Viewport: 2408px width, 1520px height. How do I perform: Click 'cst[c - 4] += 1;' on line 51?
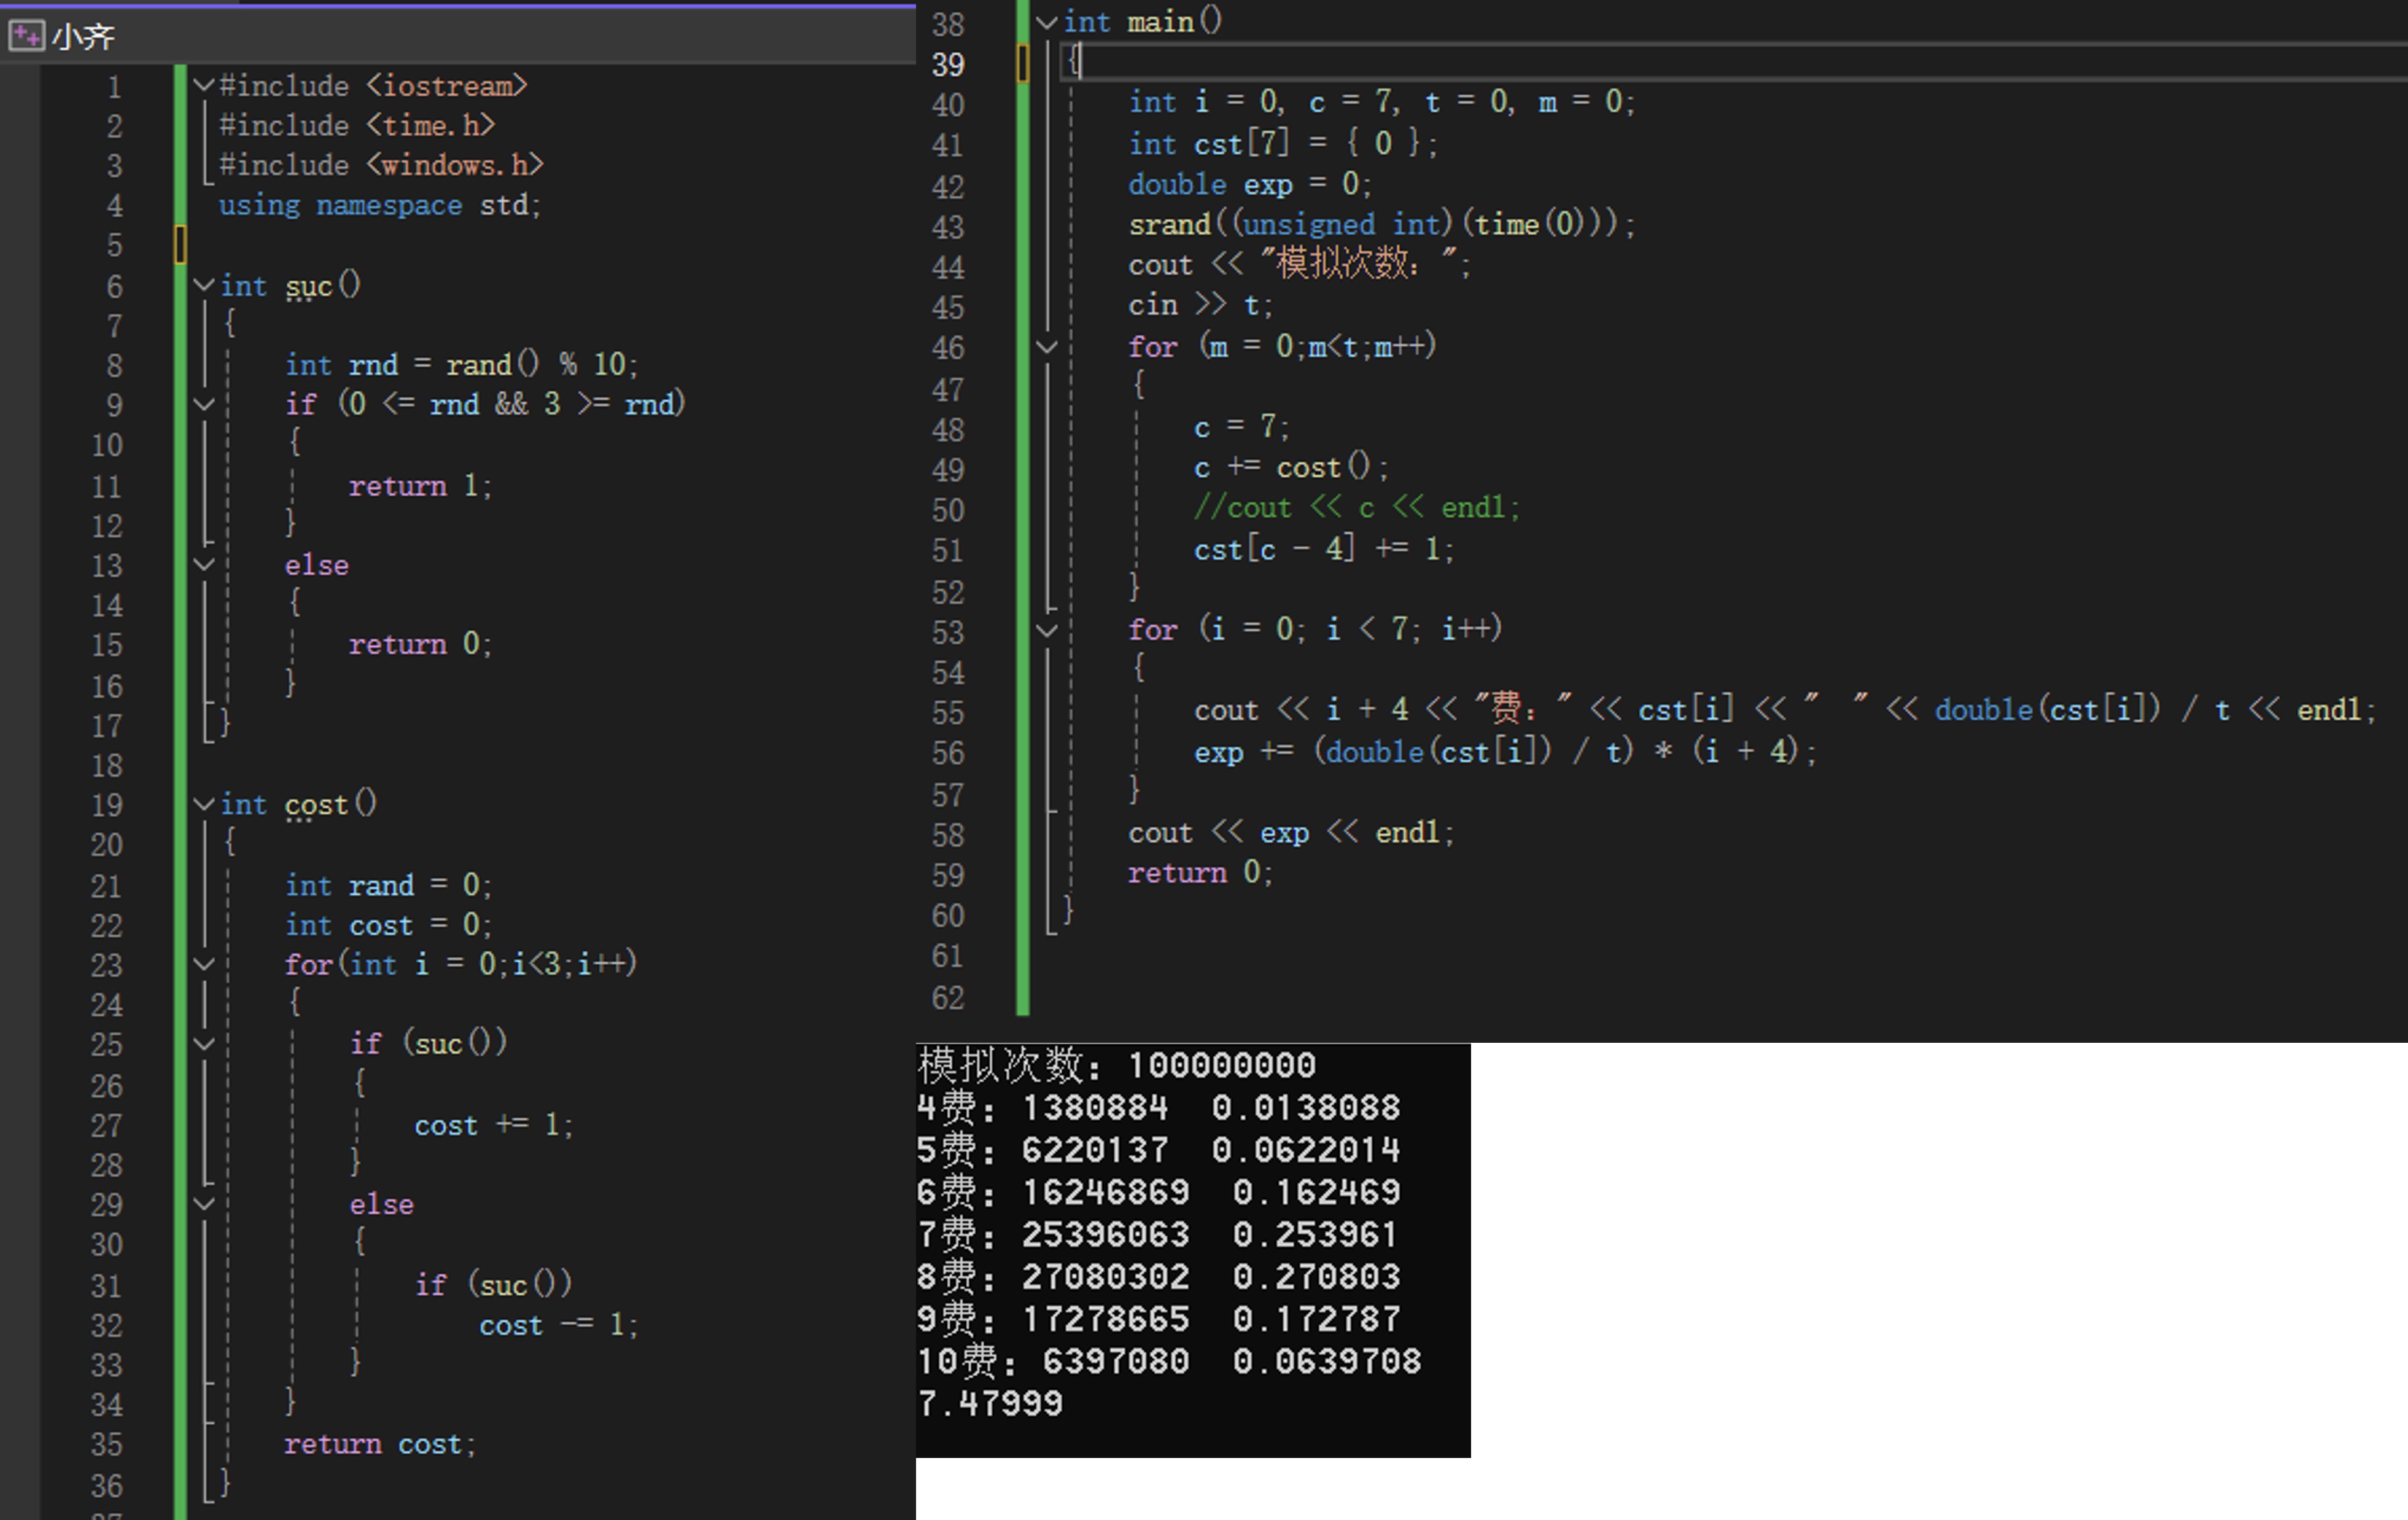click(1324, 549)
